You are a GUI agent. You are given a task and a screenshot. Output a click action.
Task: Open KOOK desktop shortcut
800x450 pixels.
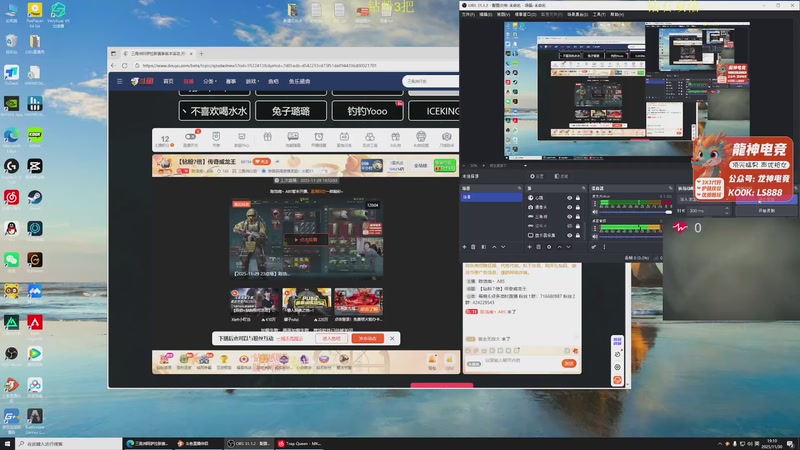click(x=35, y=136)
